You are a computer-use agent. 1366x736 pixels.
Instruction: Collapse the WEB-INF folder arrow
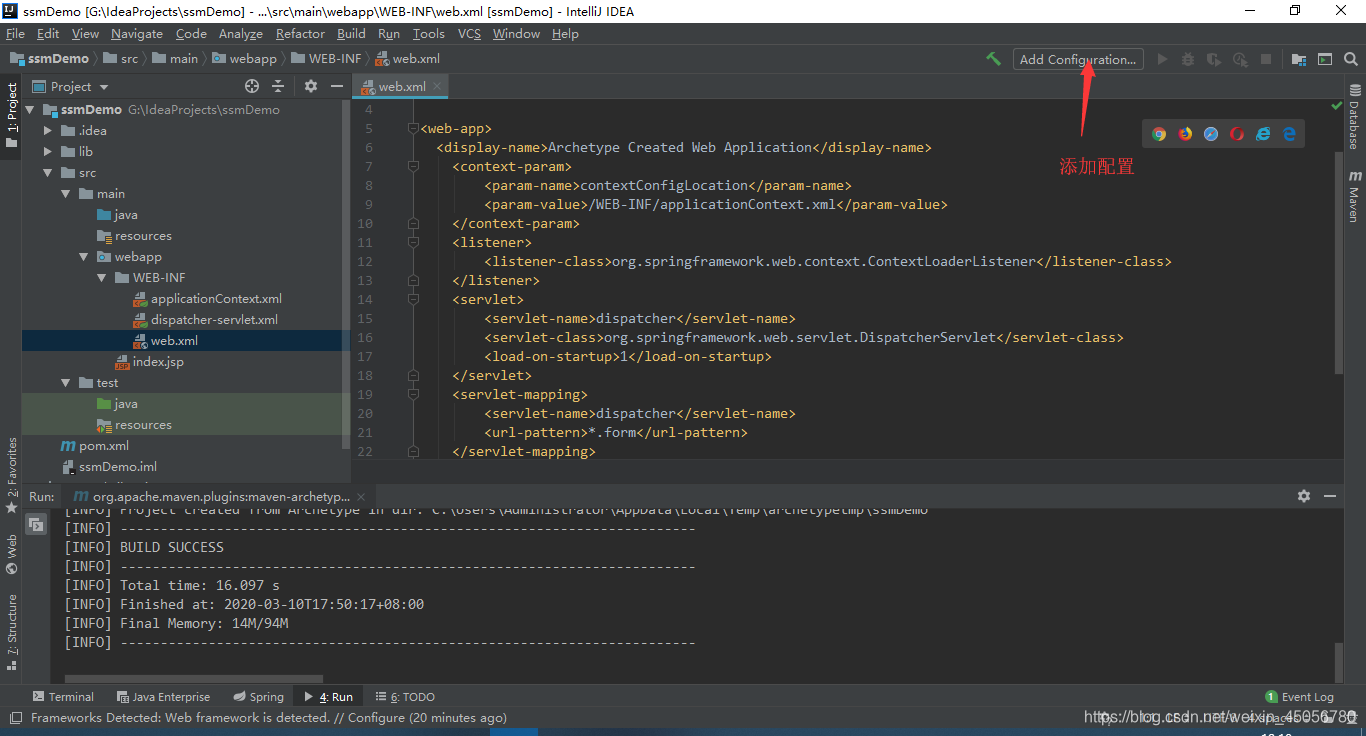coord(102,278)
